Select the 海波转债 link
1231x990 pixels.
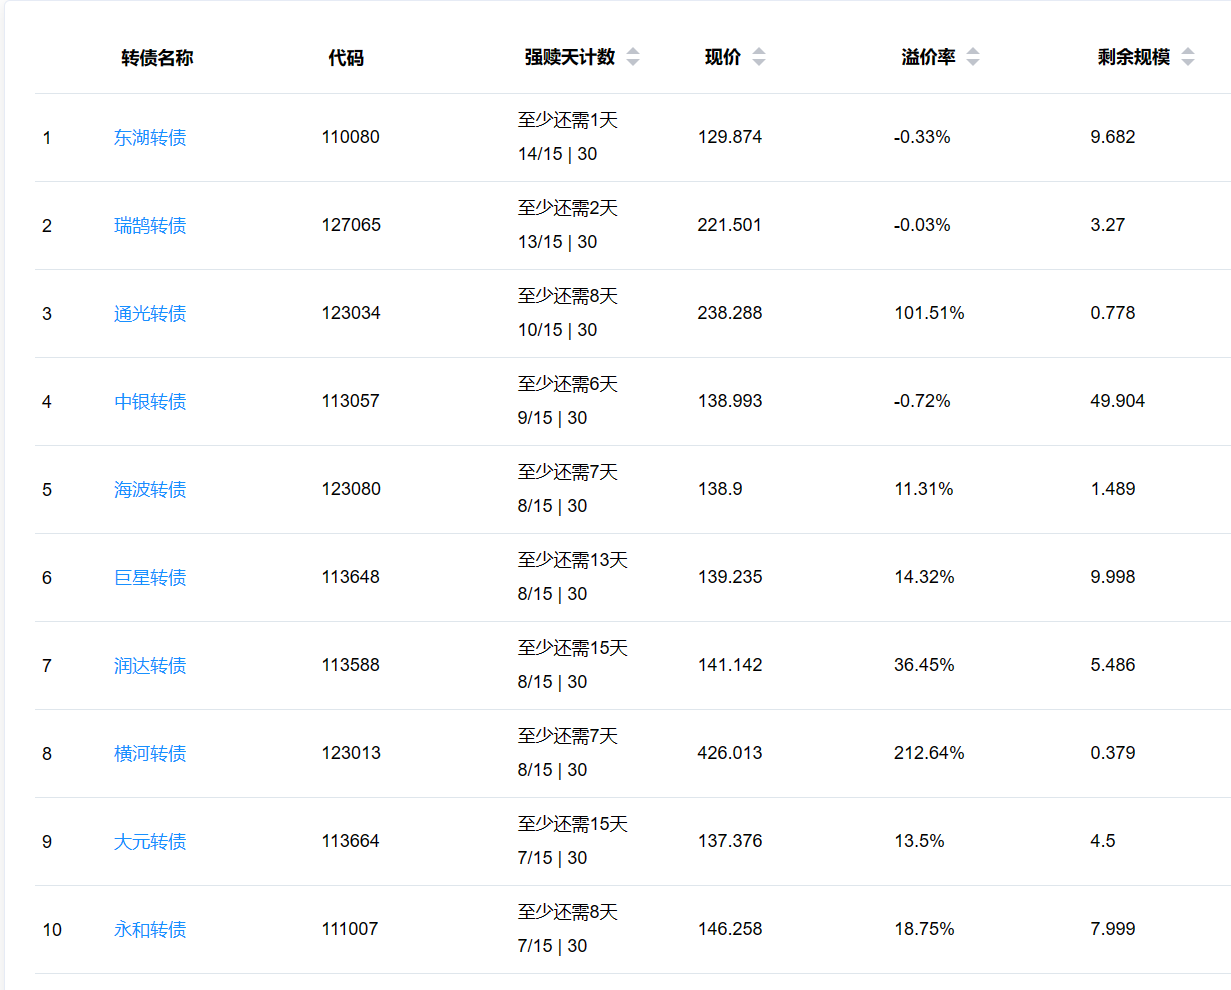(150, 490)
